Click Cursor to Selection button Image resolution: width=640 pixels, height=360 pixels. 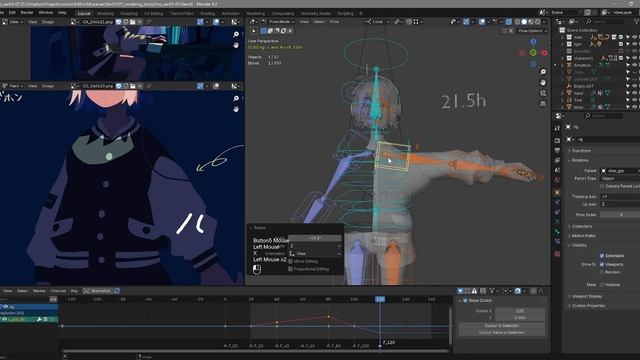[502, 326]
